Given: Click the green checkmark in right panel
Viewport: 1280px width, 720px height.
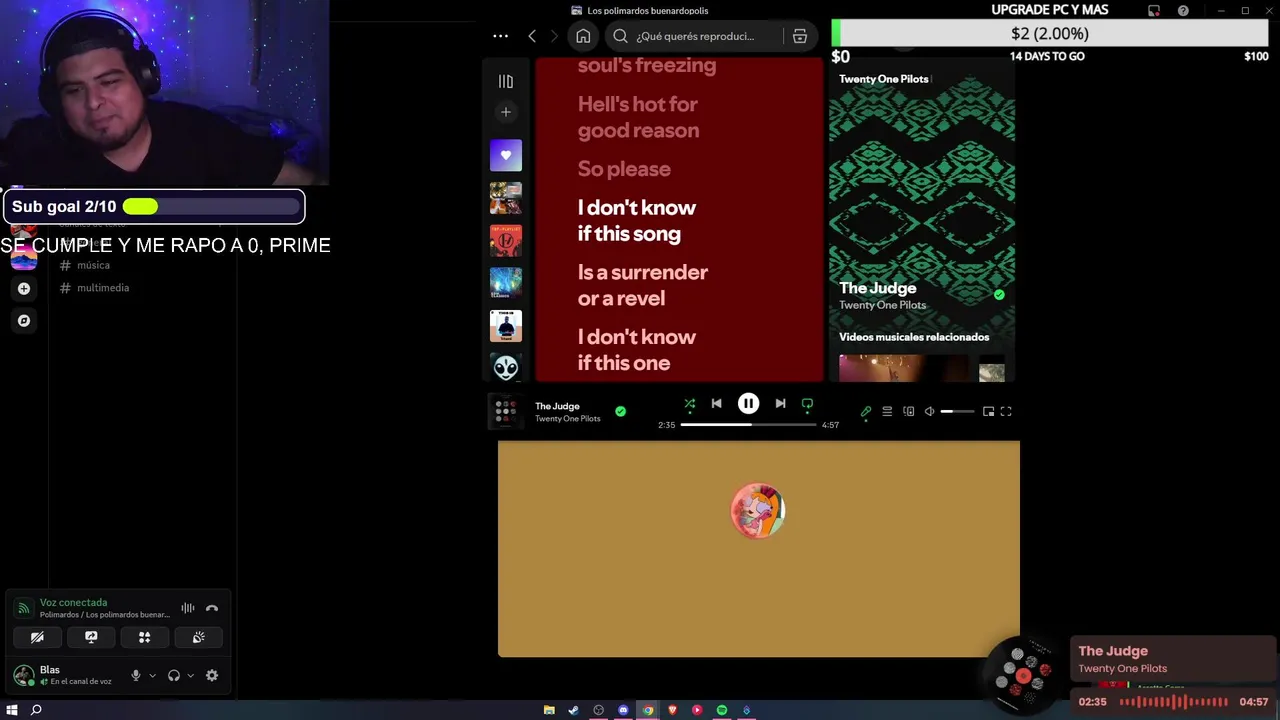Looking at the screenshot, I should [999, 295].
